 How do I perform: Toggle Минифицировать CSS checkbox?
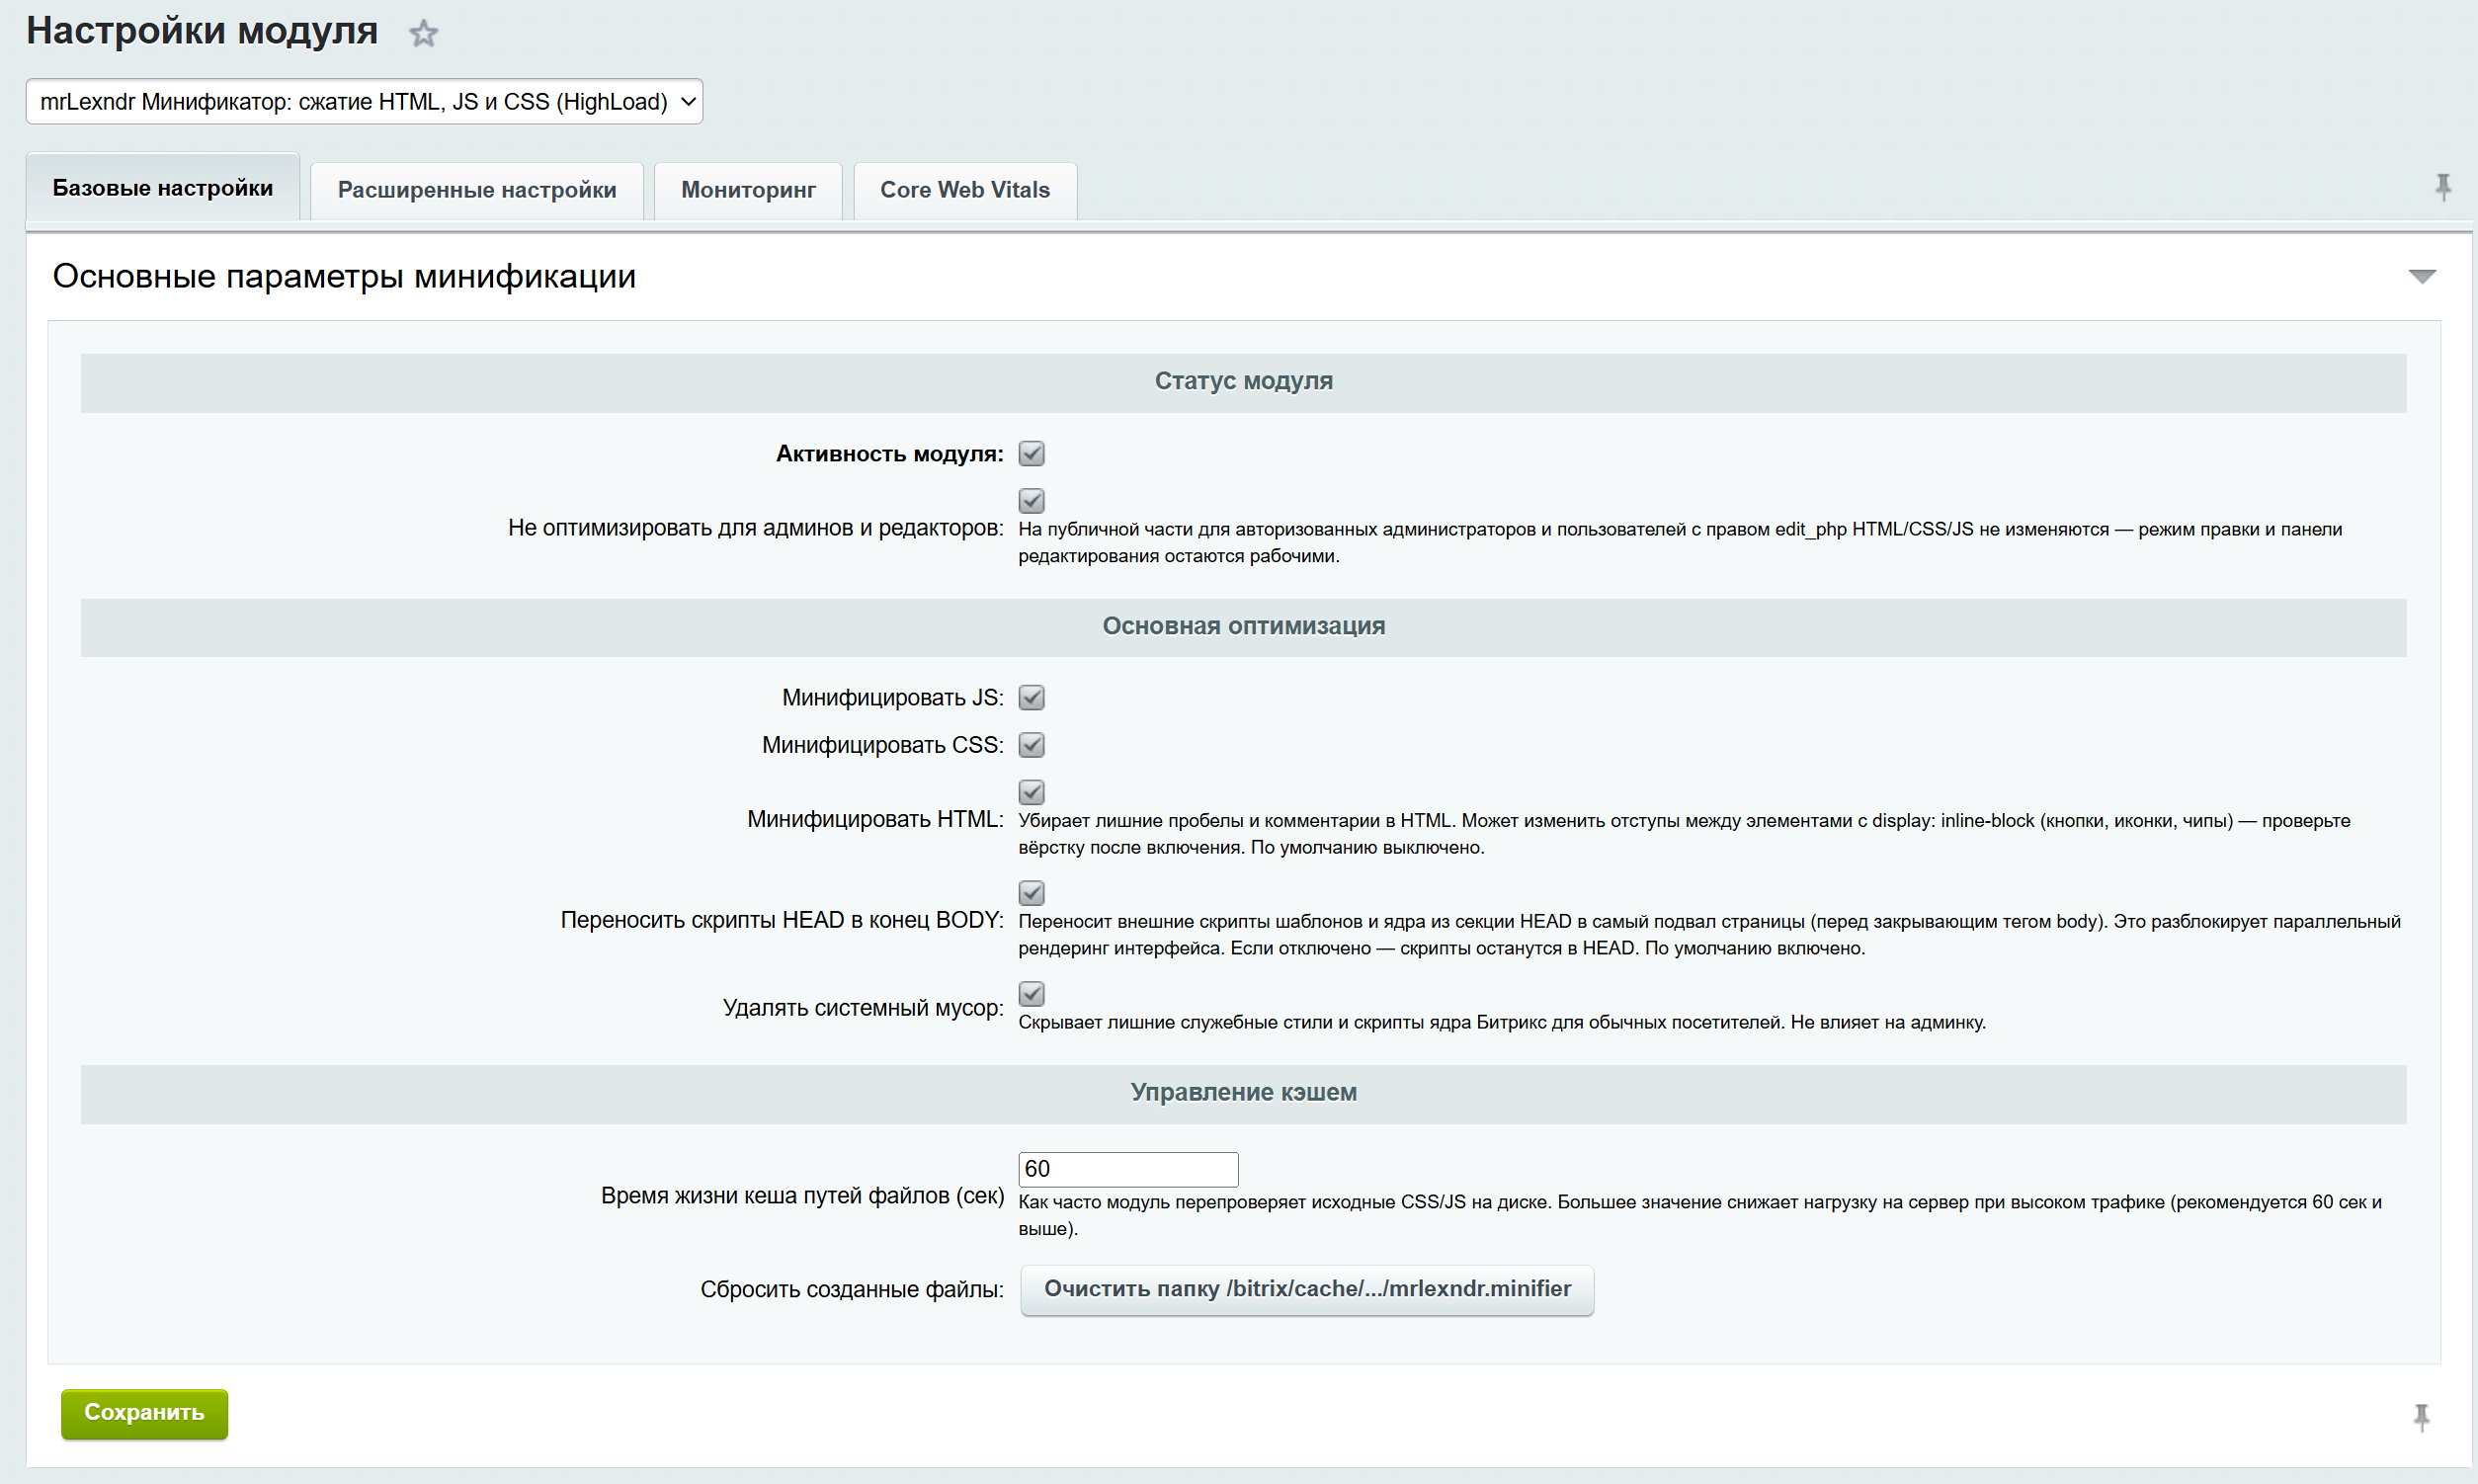[1031, 745]
